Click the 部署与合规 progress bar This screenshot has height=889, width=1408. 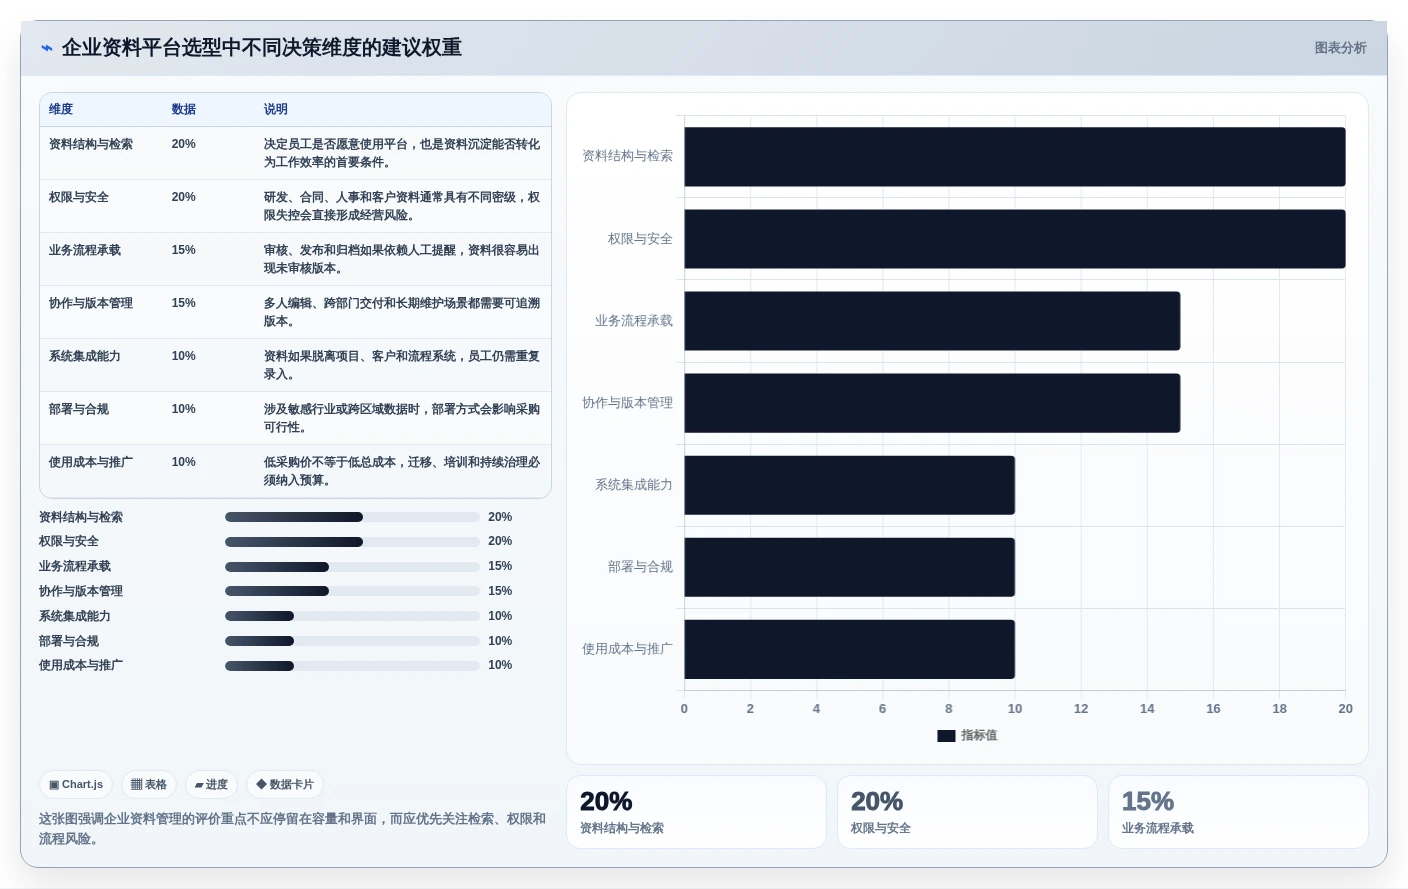coord(352,641)
